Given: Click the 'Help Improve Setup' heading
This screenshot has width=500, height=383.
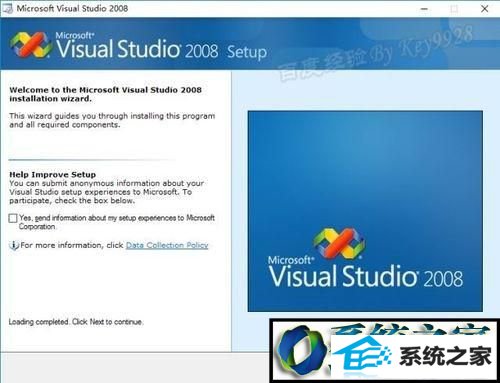Looking at the screenshot, I should [x=53, y=174].
